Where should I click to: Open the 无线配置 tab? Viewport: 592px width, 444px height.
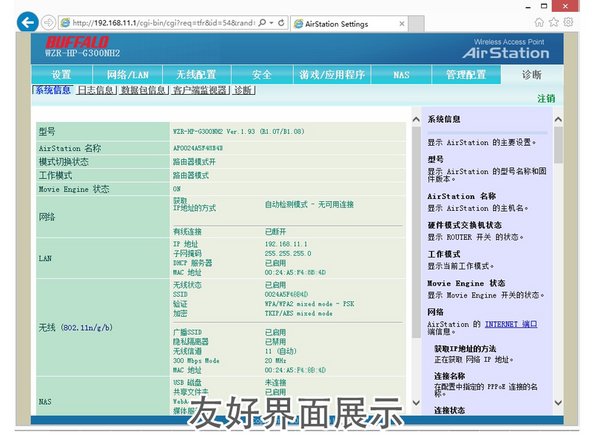tap(196, 74)
